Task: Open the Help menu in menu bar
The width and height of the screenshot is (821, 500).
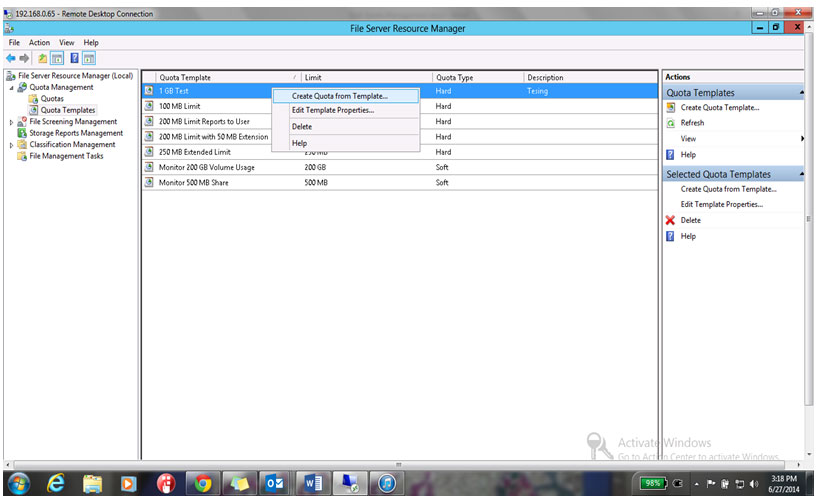Action: 91,42
